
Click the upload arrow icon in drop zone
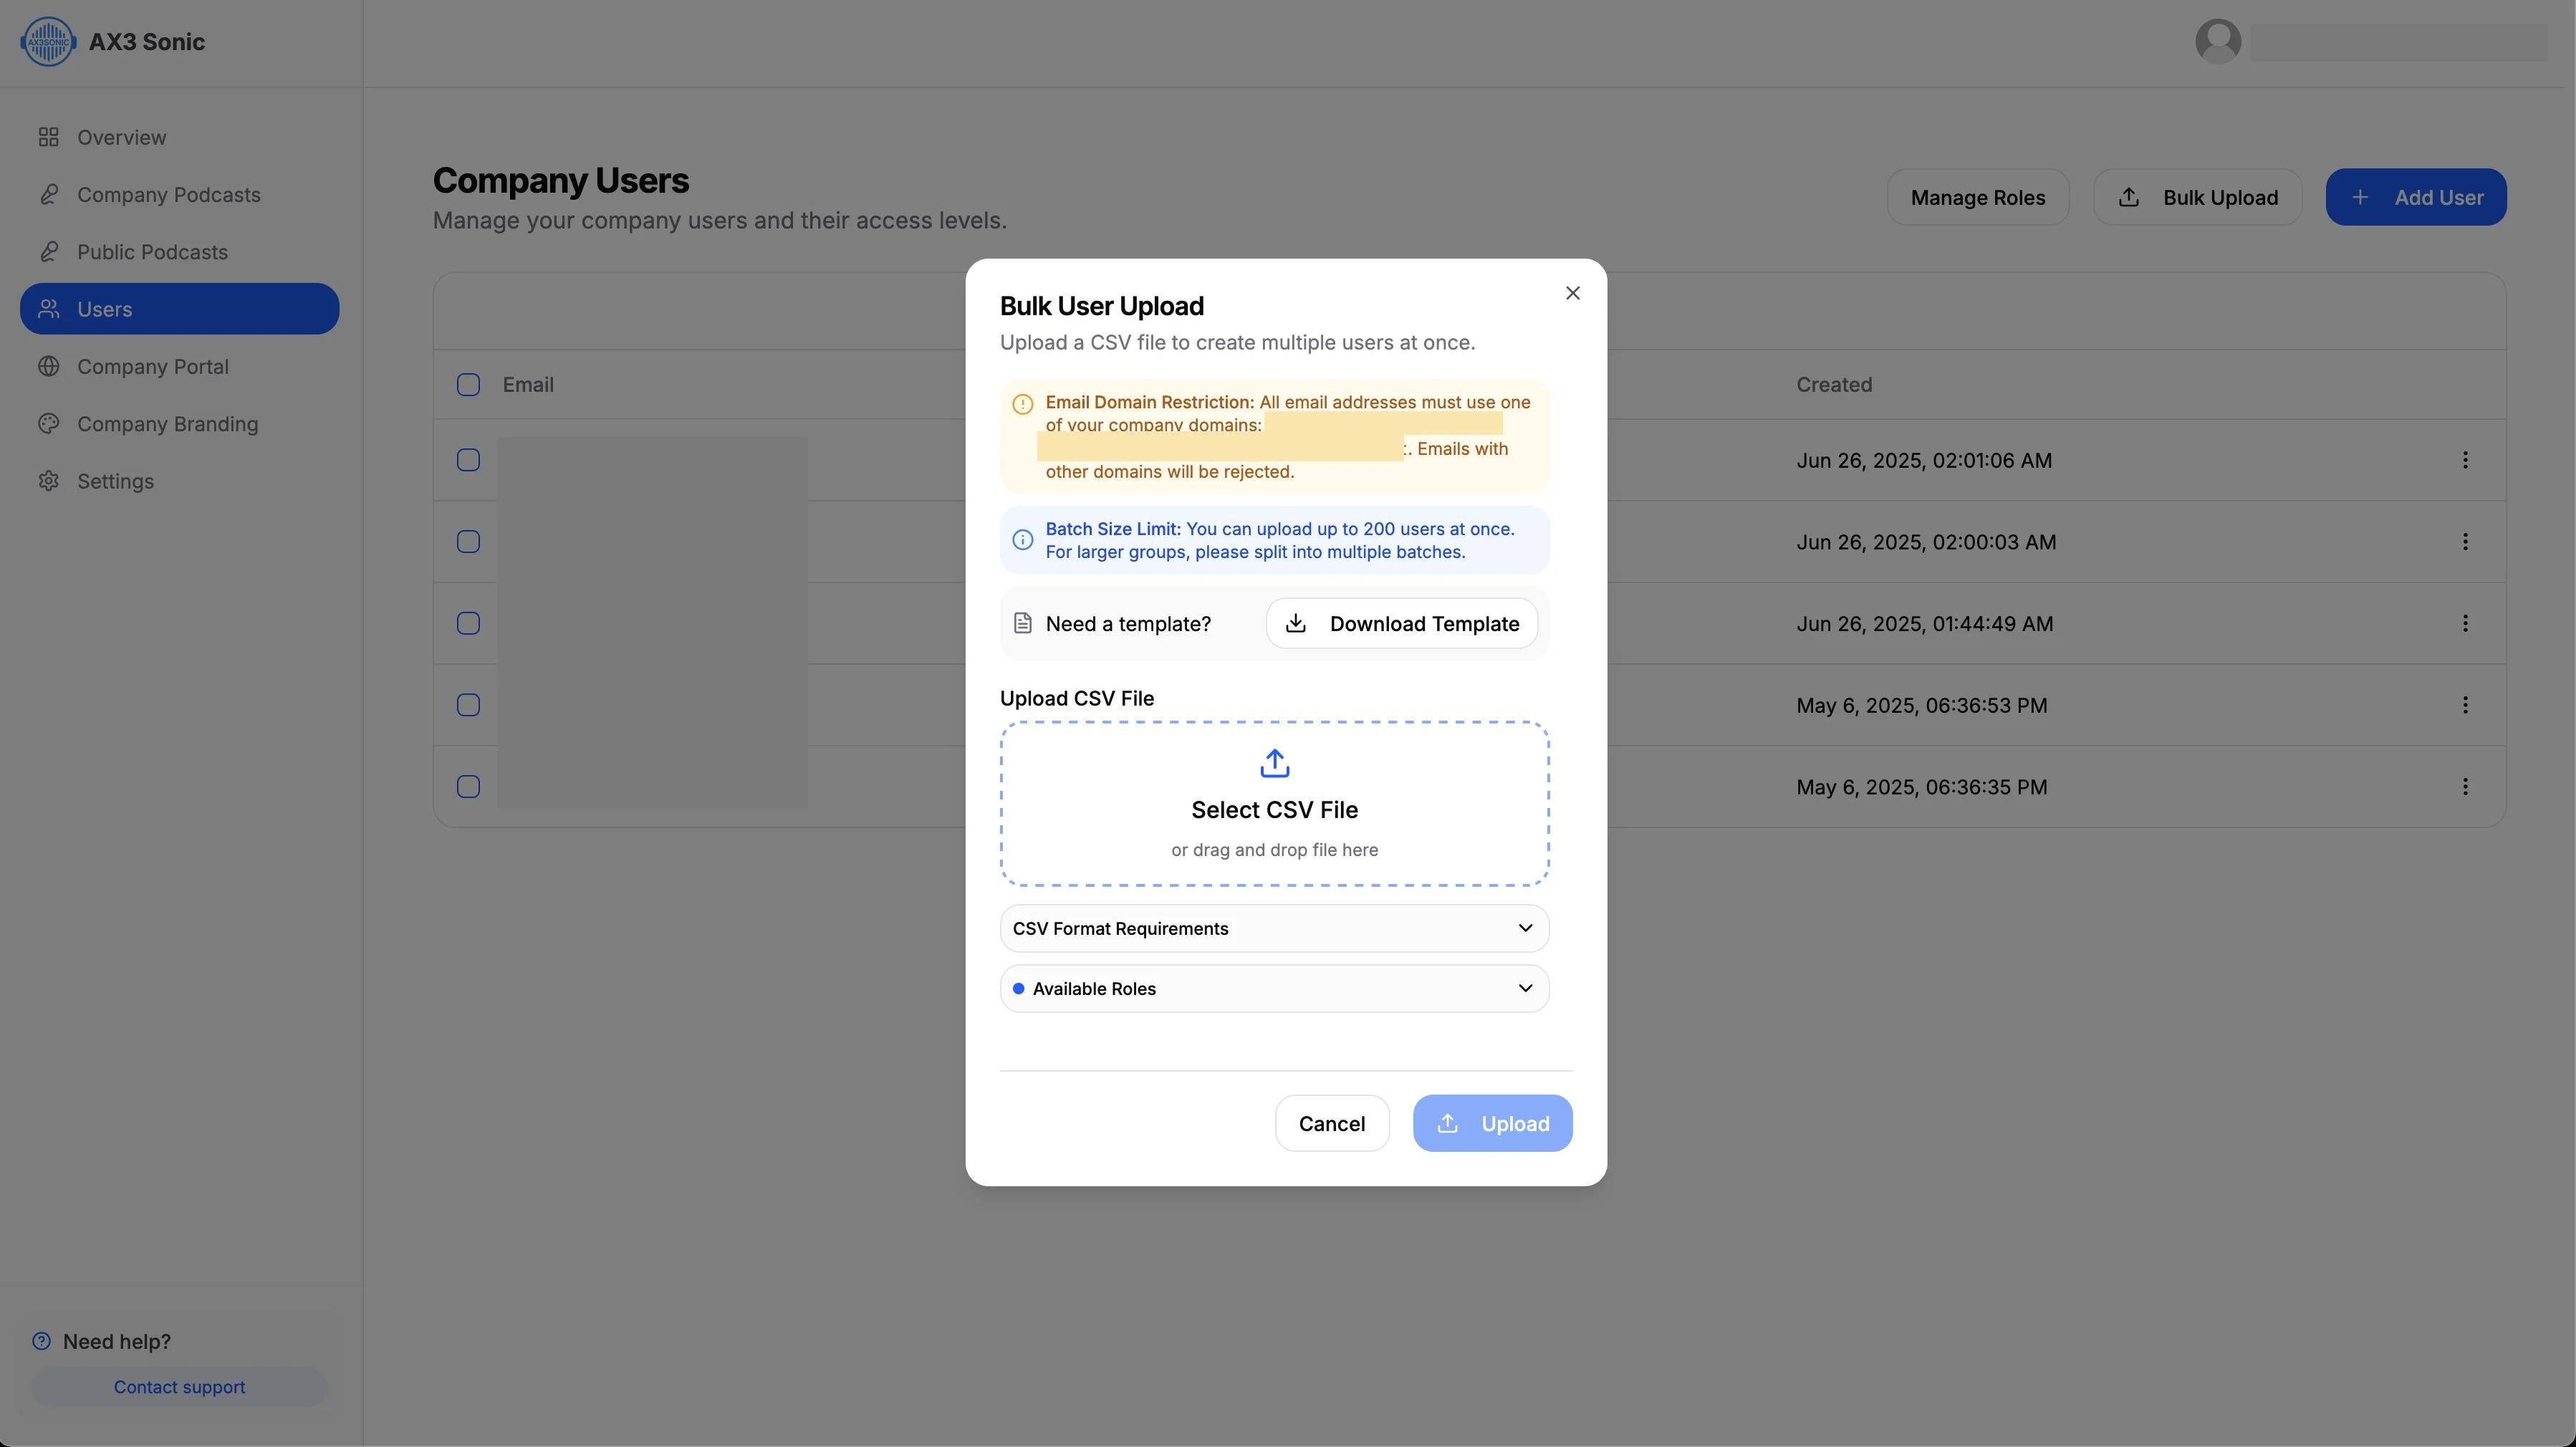click(1274, 763)
